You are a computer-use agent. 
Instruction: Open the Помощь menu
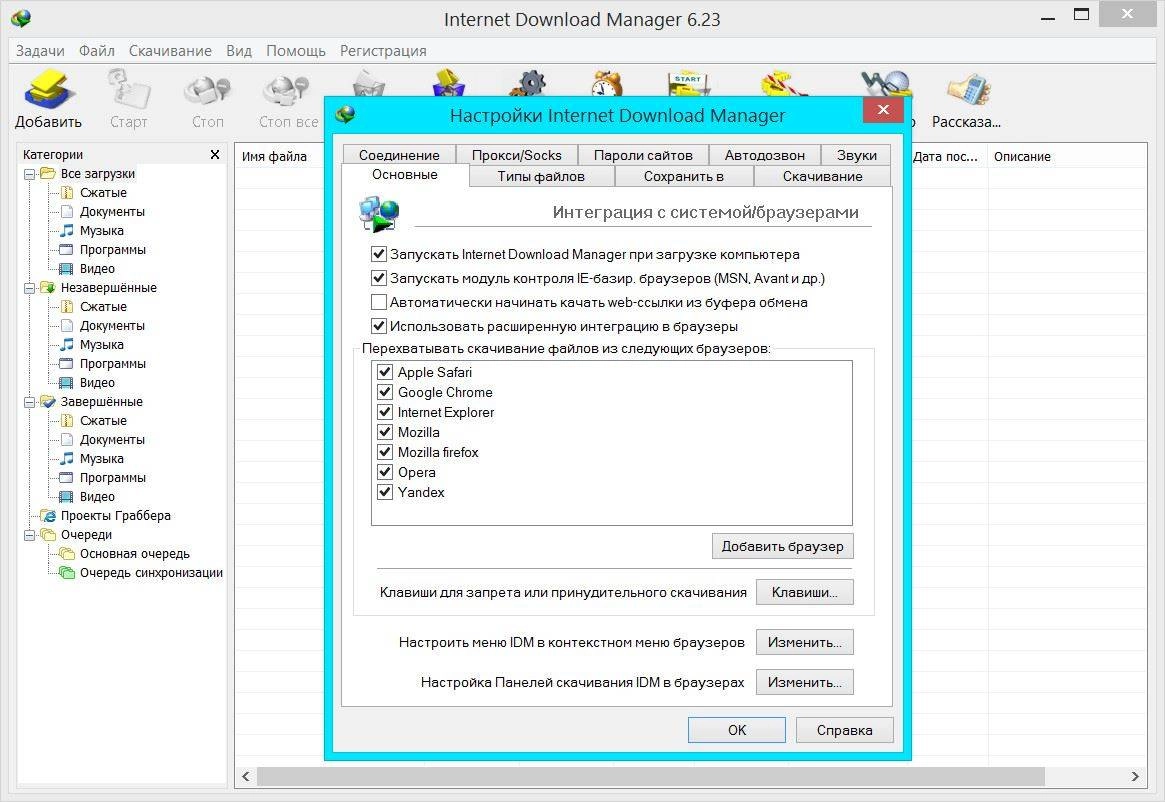[x=296, y=51]
